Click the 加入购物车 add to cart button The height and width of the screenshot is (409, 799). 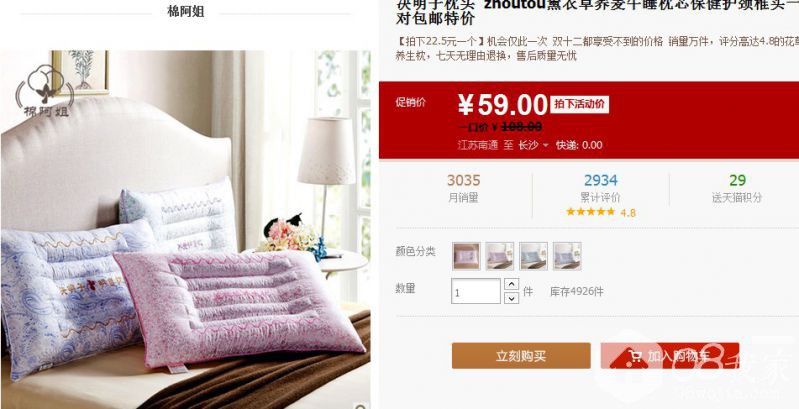coord(670,356)
